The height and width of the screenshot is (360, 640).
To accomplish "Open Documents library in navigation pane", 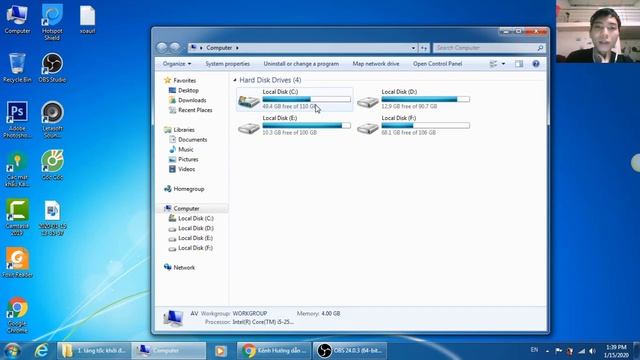I will [x=192, y=139].
